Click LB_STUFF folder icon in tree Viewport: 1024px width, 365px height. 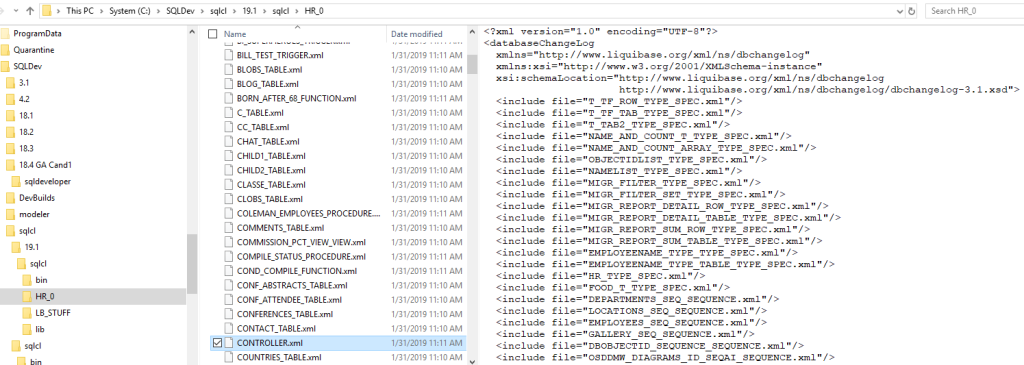coord(27,313)
